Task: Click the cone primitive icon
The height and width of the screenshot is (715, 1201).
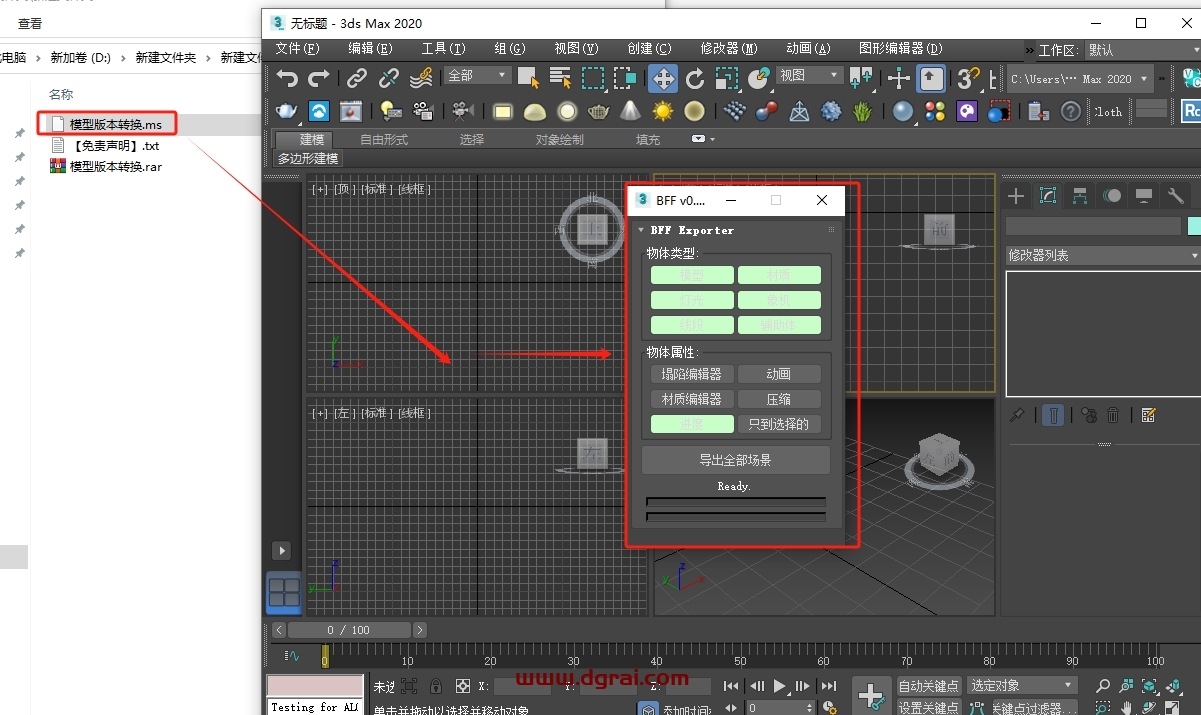Action: coord(631,111)
